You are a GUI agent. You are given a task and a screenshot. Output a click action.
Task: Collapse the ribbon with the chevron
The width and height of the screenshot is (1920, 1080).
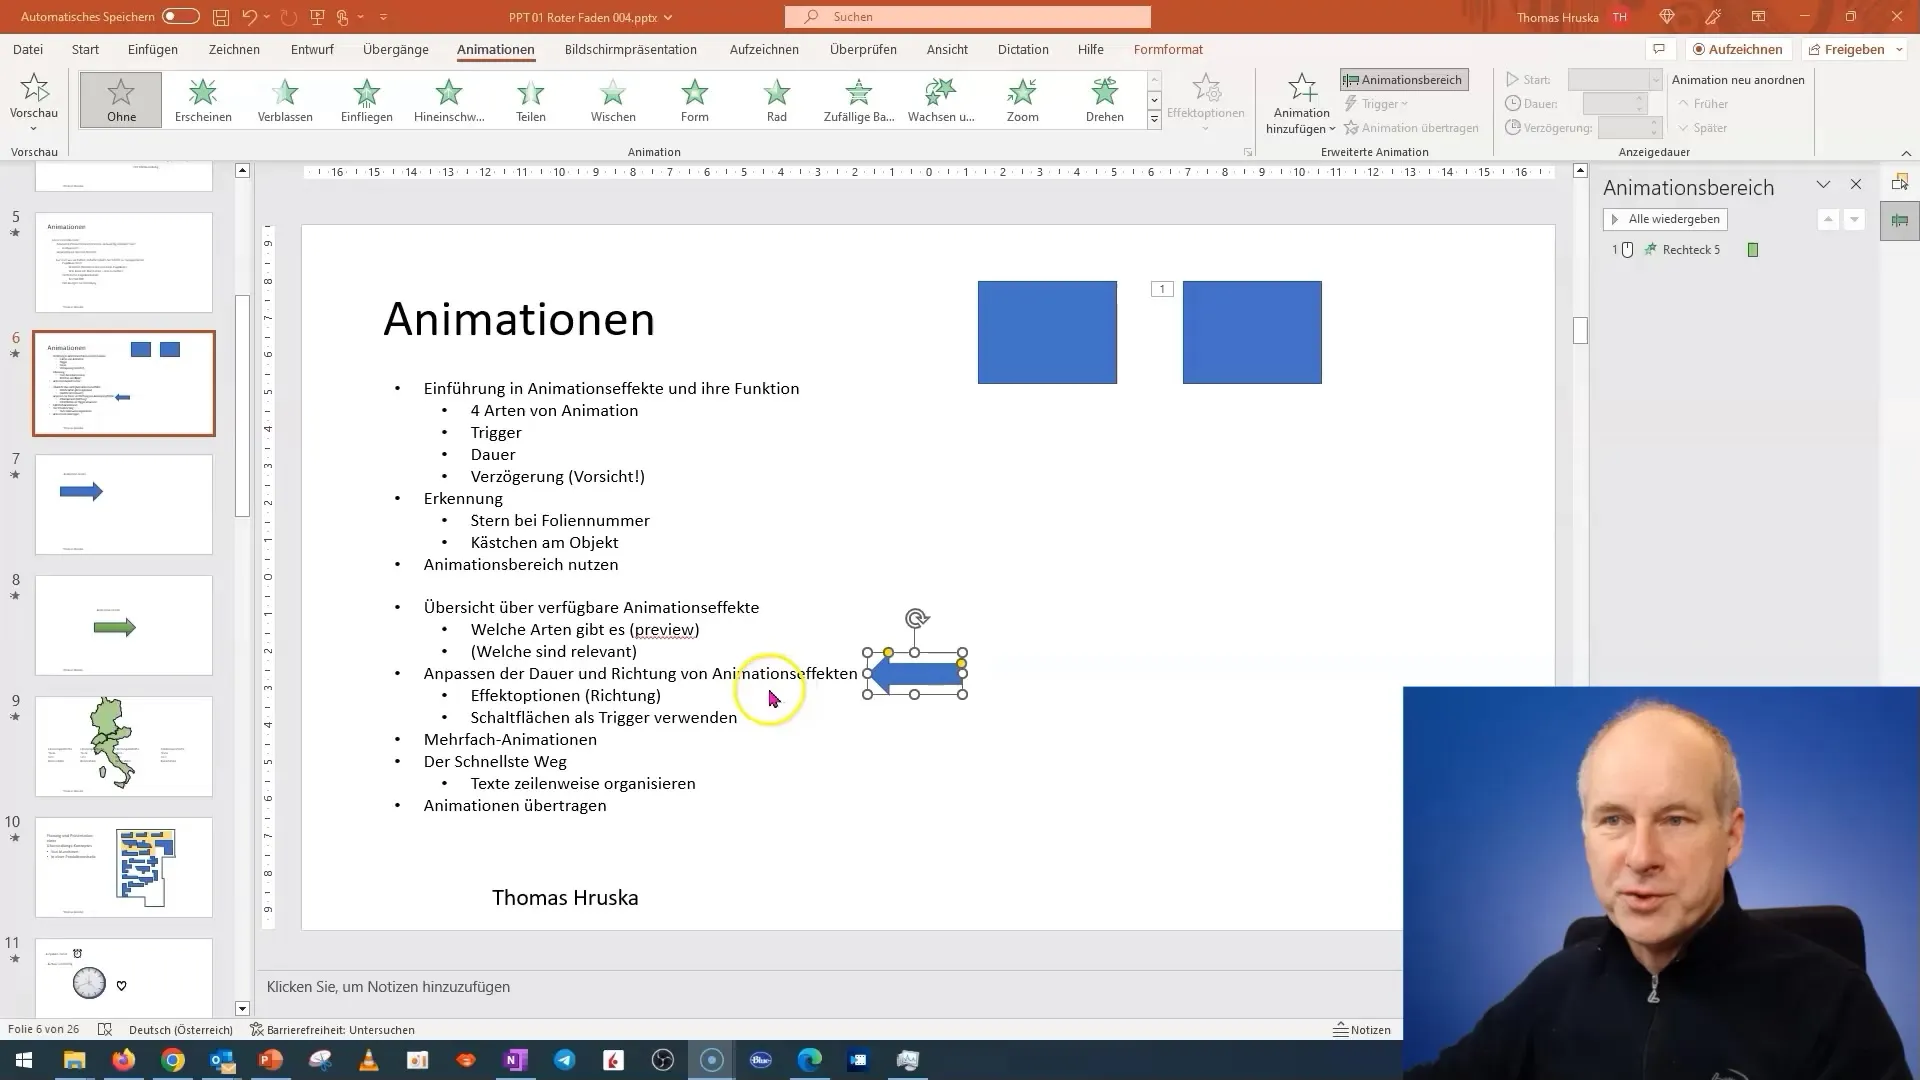1906,153
